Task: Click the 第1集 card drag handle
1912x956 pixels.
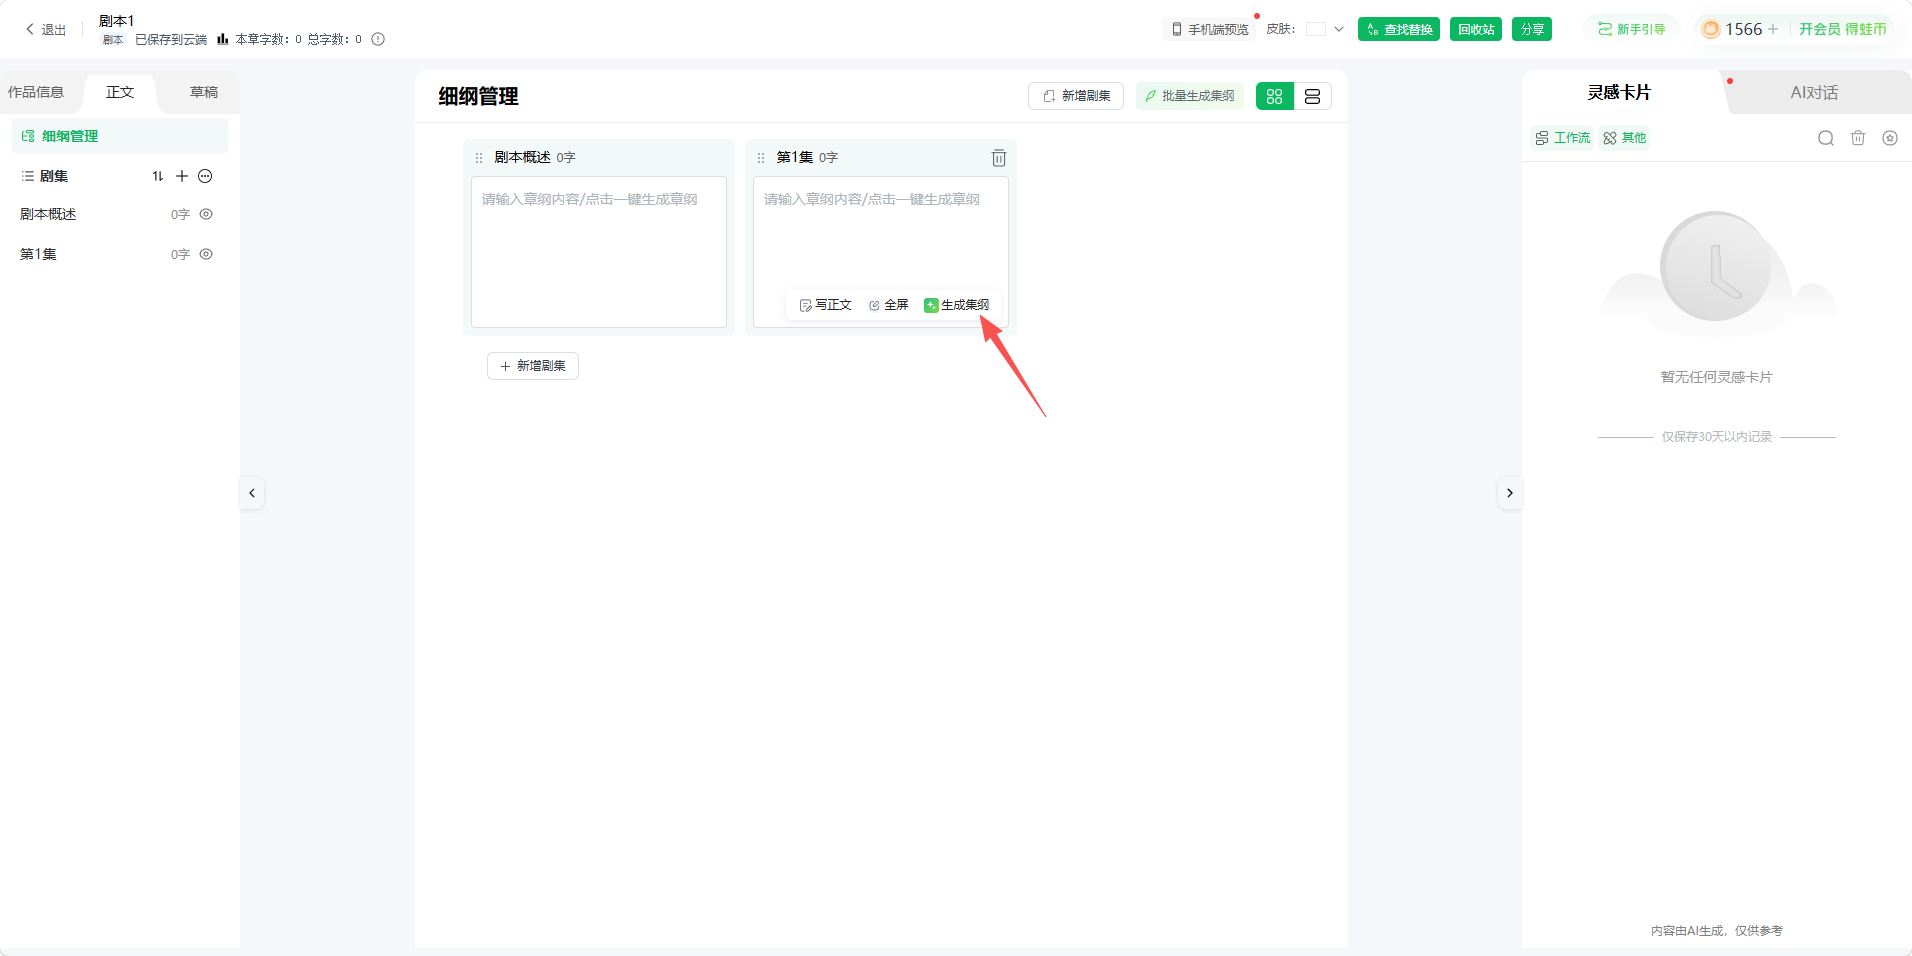Action: pyautogui.click(x=761, y=158)
